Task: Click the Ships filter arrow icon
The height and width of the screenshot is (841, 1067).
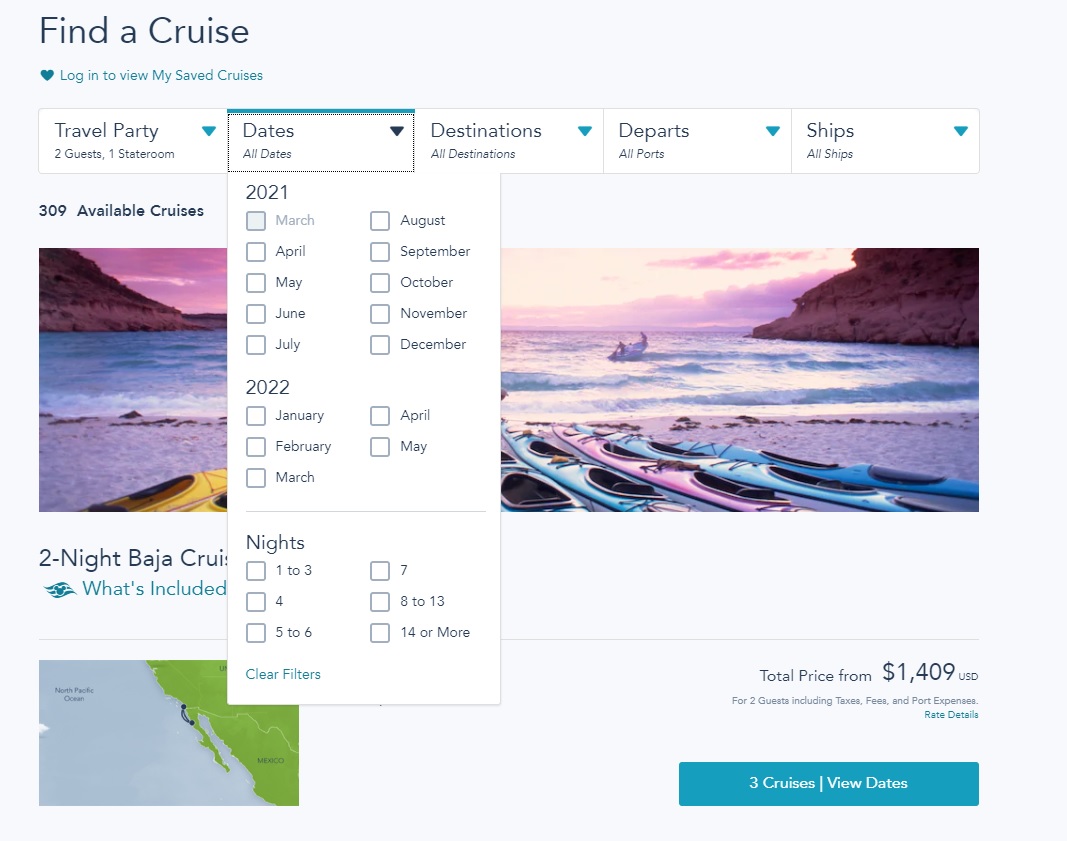Action: (x=960, y=131)
